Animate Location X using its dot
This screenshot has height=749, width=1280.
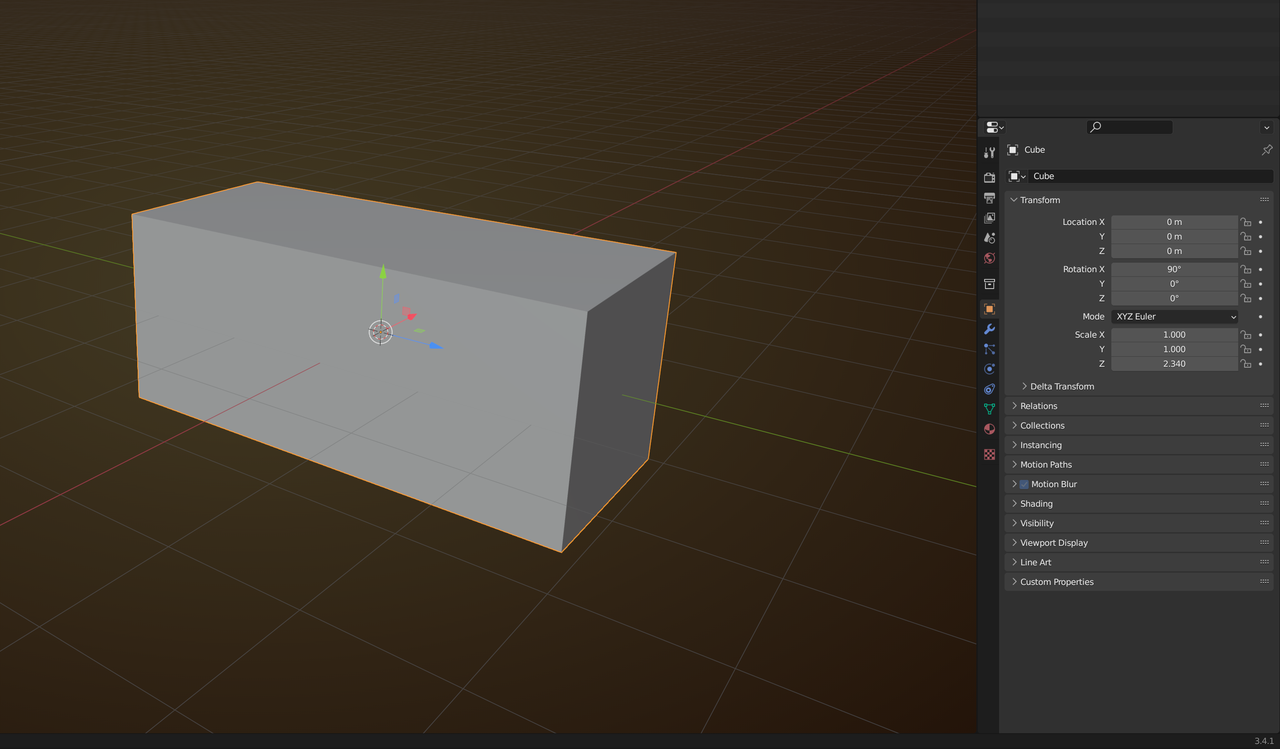[1260, 222]
